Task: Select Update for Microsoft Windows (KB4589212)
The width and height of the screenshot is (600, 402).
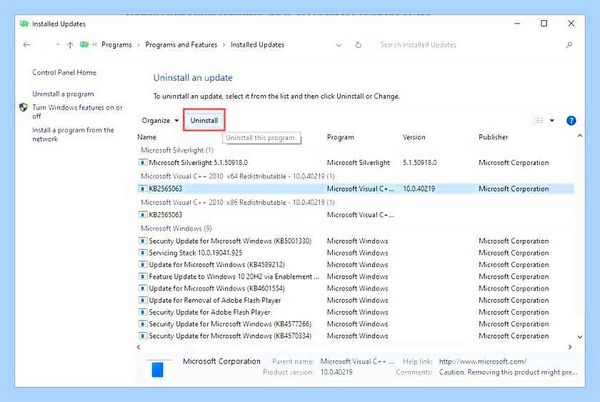Action: (355, 265)
